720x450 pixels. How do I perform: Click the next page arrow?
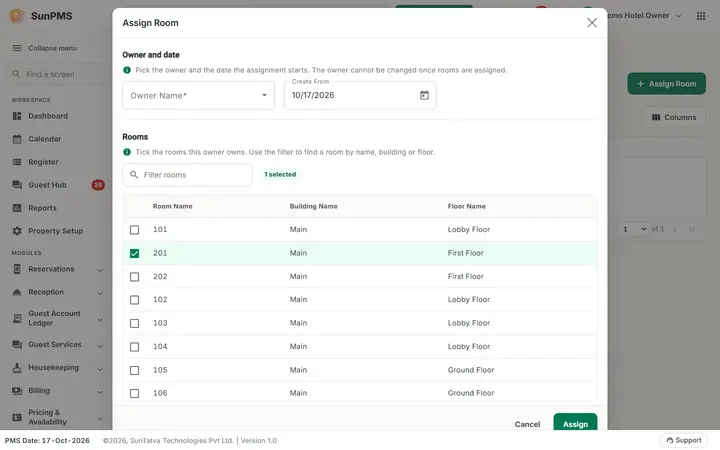pyautogui.click(x=675, y=229)
